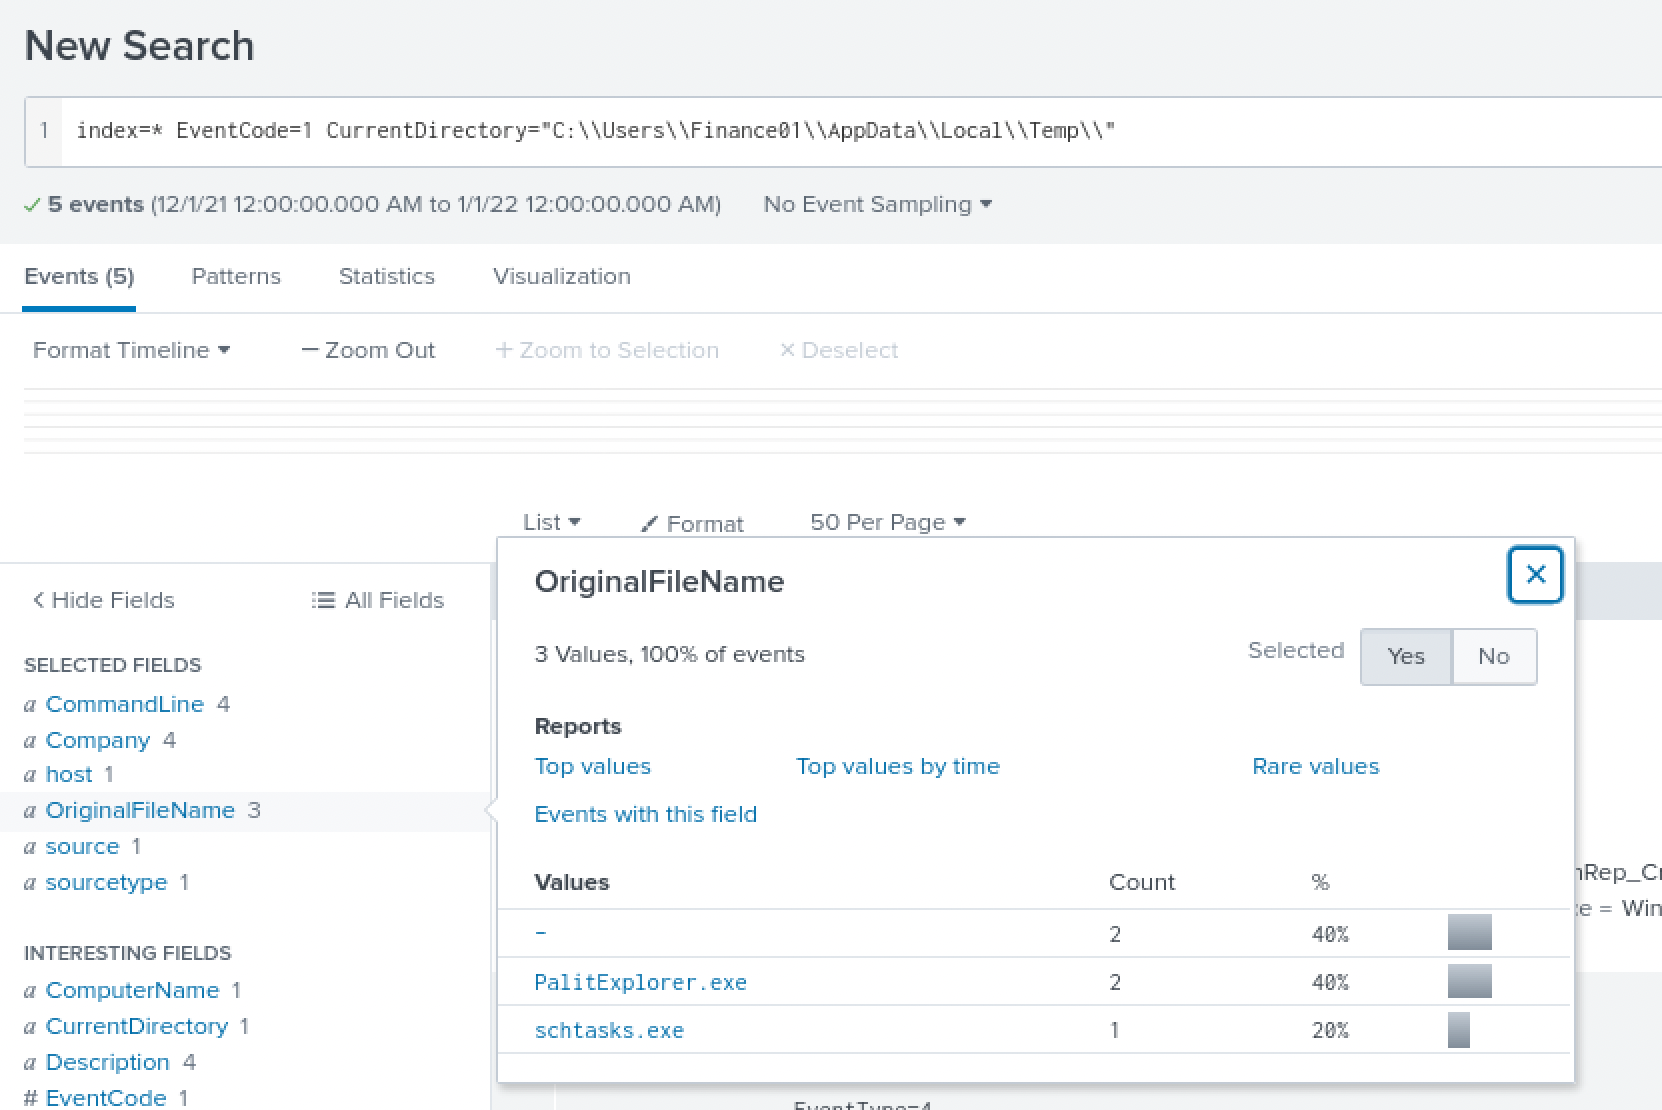
Task: Click the timeline area
Action: [843, 421]
